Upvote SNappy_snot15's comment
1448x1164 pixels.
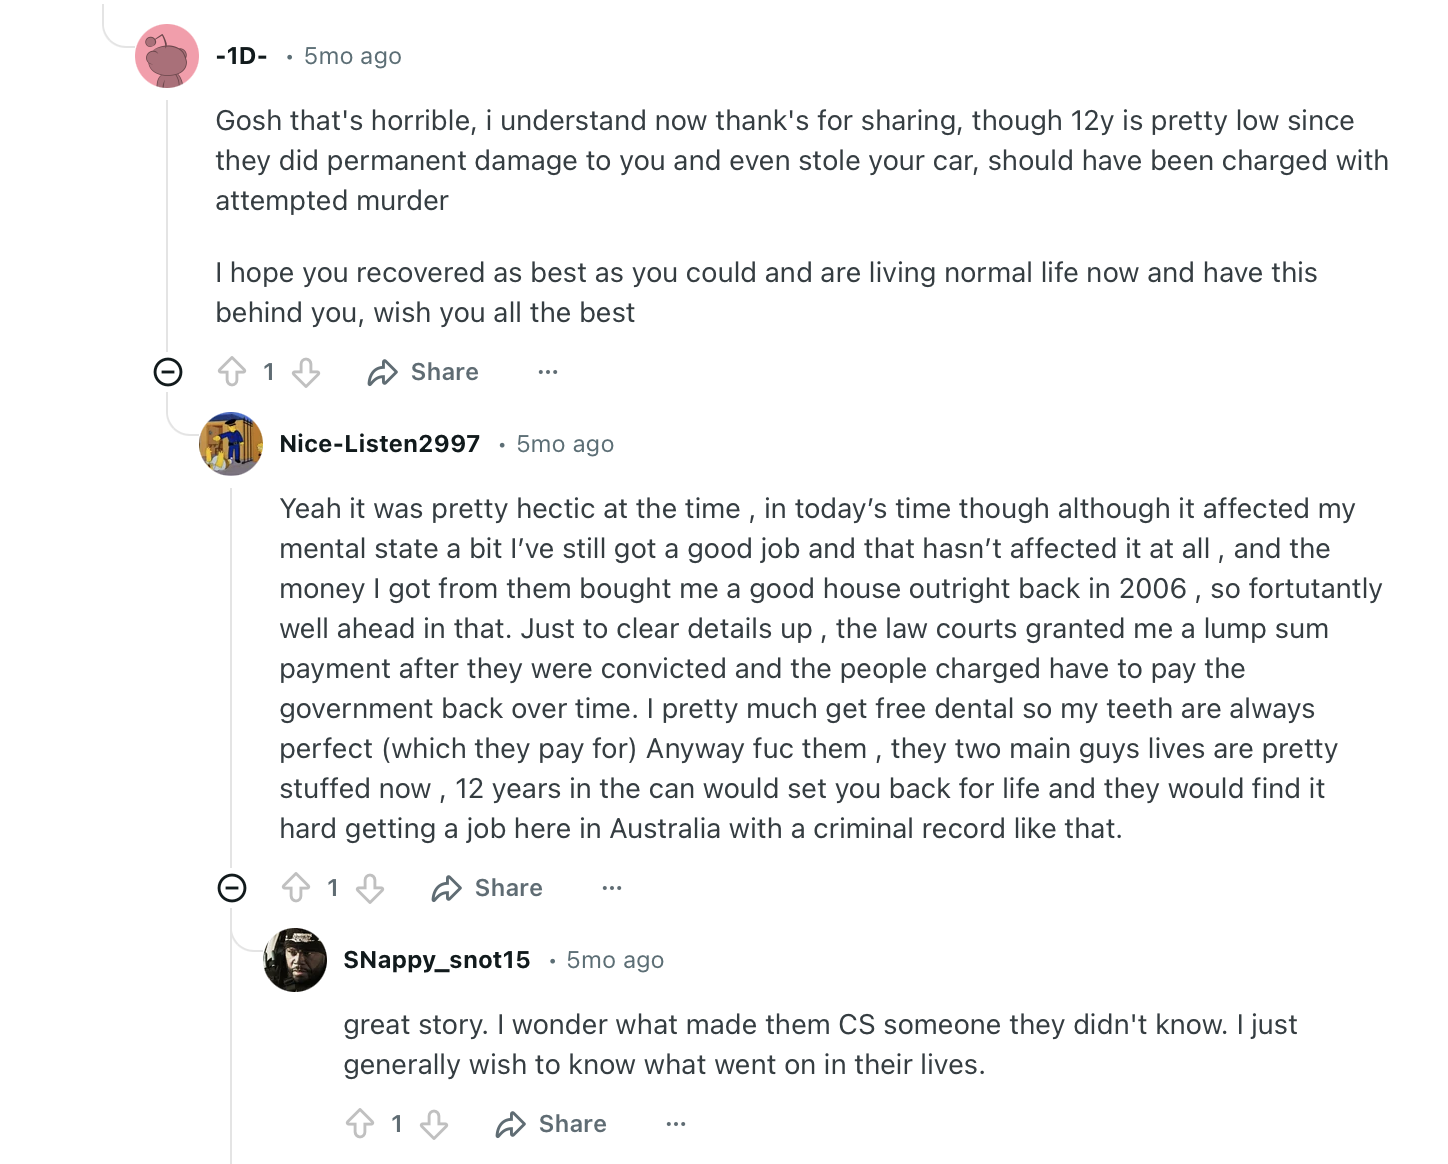[x=360, y=1124]
